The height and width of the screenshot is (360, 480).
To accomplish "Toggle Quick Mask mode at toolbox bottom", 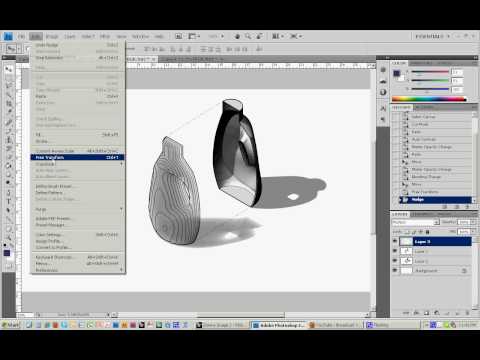I will 8,266.
